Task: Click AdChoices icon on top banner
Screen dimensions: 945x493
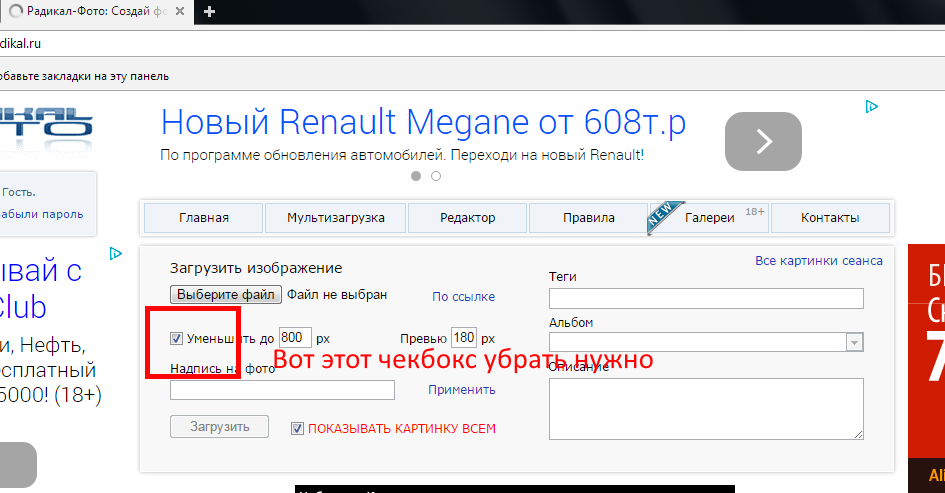Action: coord(872,106)
